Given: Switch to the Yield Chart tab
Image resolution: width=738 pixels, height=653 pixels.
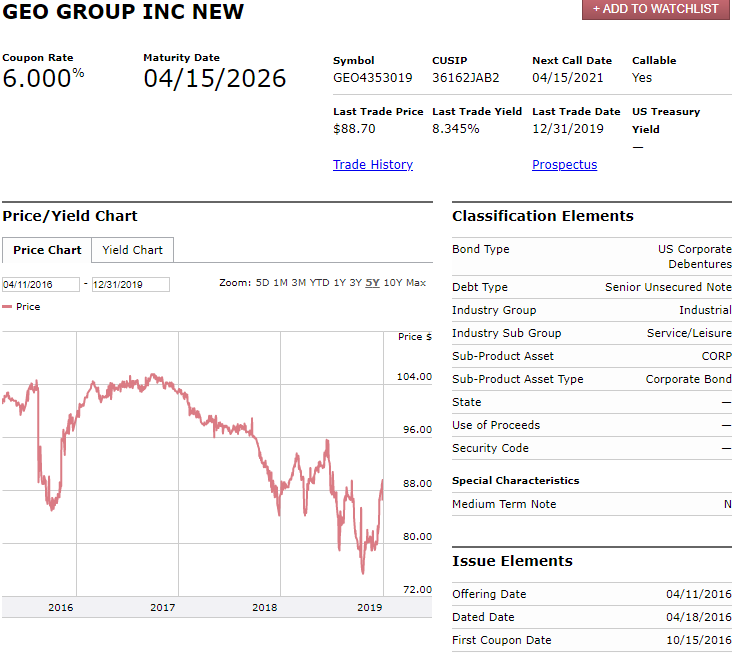Looking at the screenshot, I should [132, 250].
